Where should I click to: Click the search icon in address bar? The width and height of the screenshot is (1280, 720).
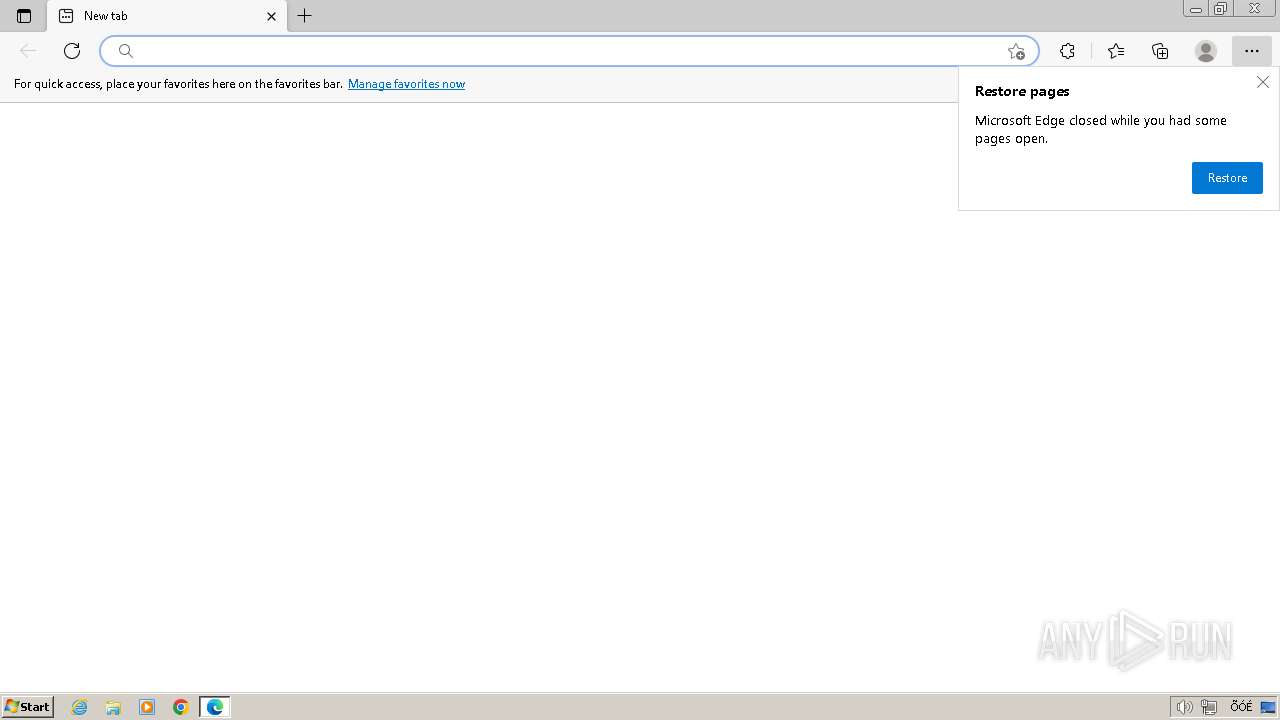pyautogui.click(x=126, y=51)
